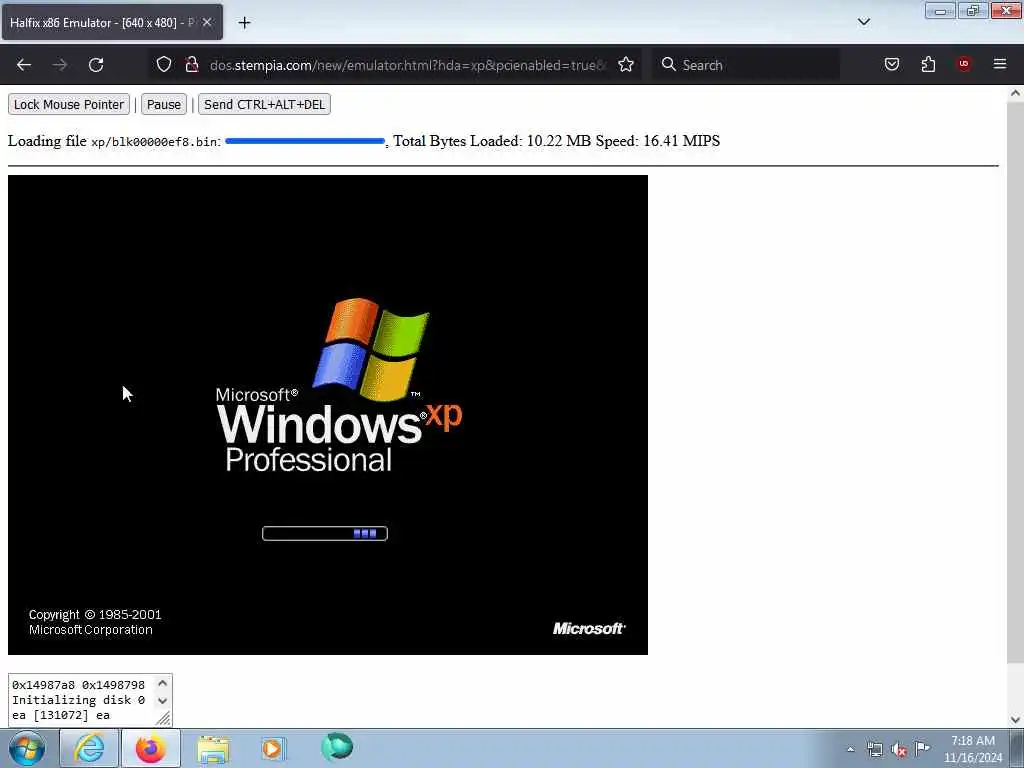Show hidden system tray icons
The width and height of the screenshot is (1024, 768).
850,750
